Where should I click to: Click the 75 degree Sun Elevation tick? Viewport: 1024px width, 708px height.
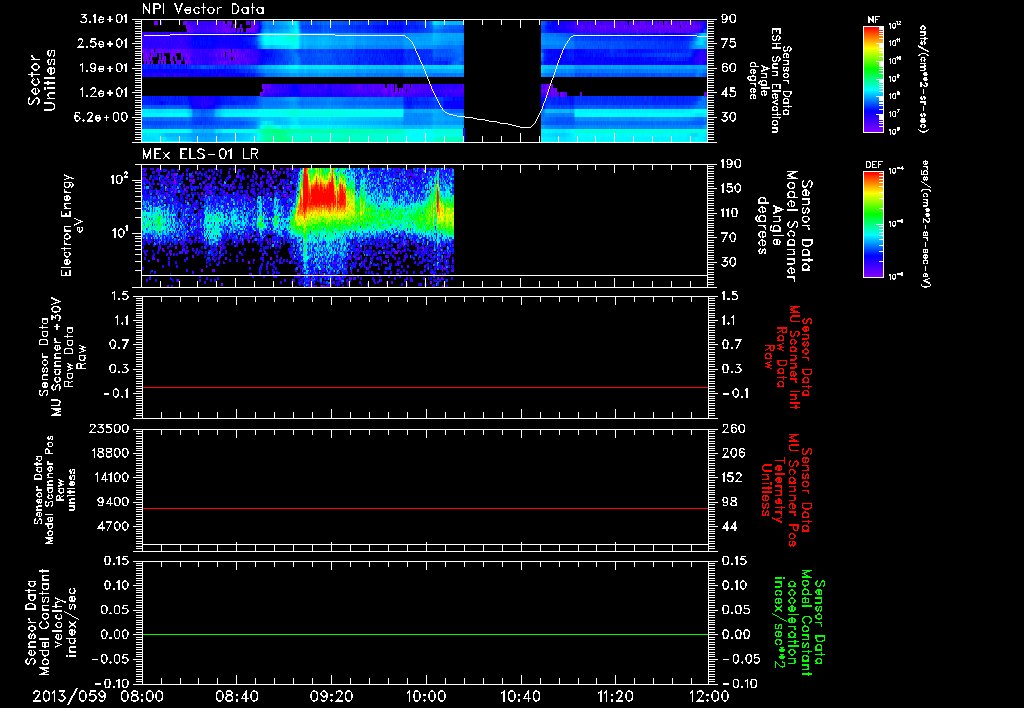click(x=729, y=43)
